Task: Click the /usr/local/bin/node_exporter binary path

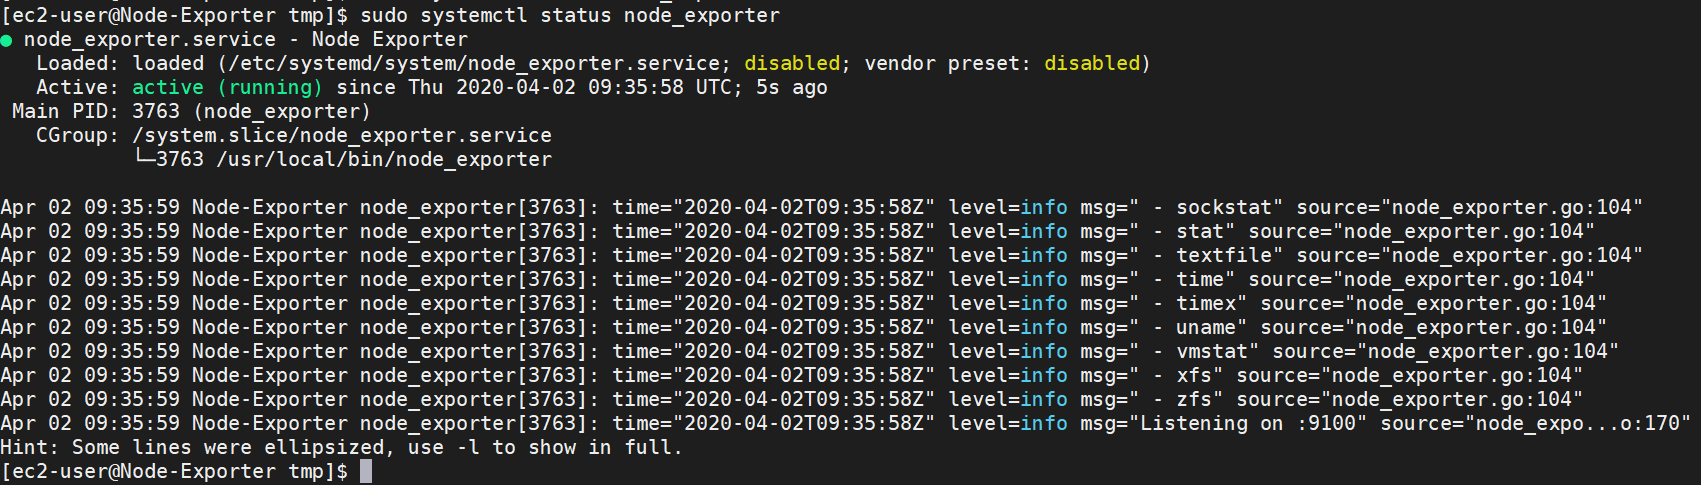Action: coord(384,160)
